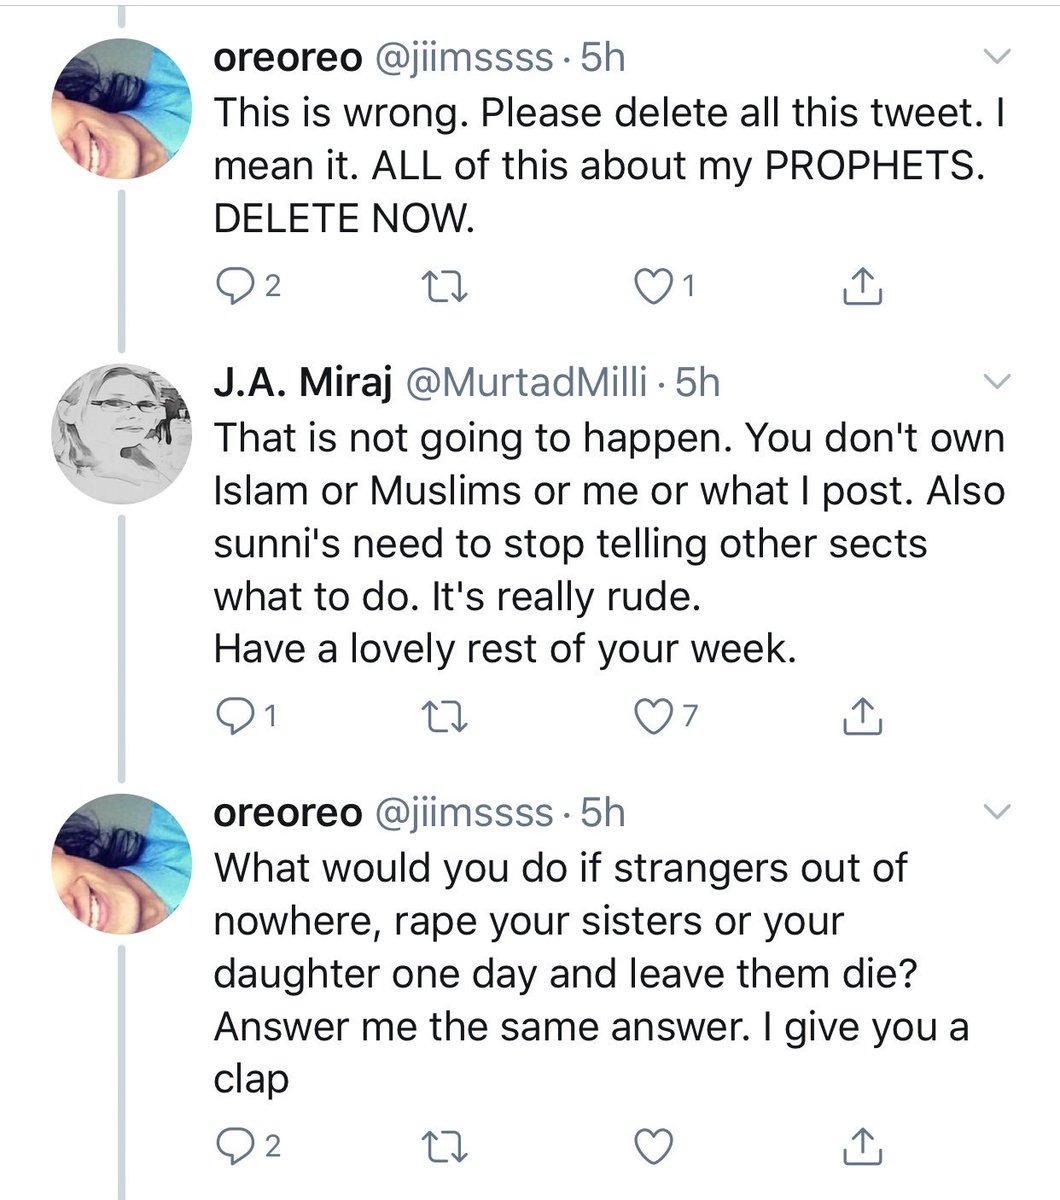
Task: Like J.A. Miraj's tweet with 7 likes
Action: [x=653, y=715]
